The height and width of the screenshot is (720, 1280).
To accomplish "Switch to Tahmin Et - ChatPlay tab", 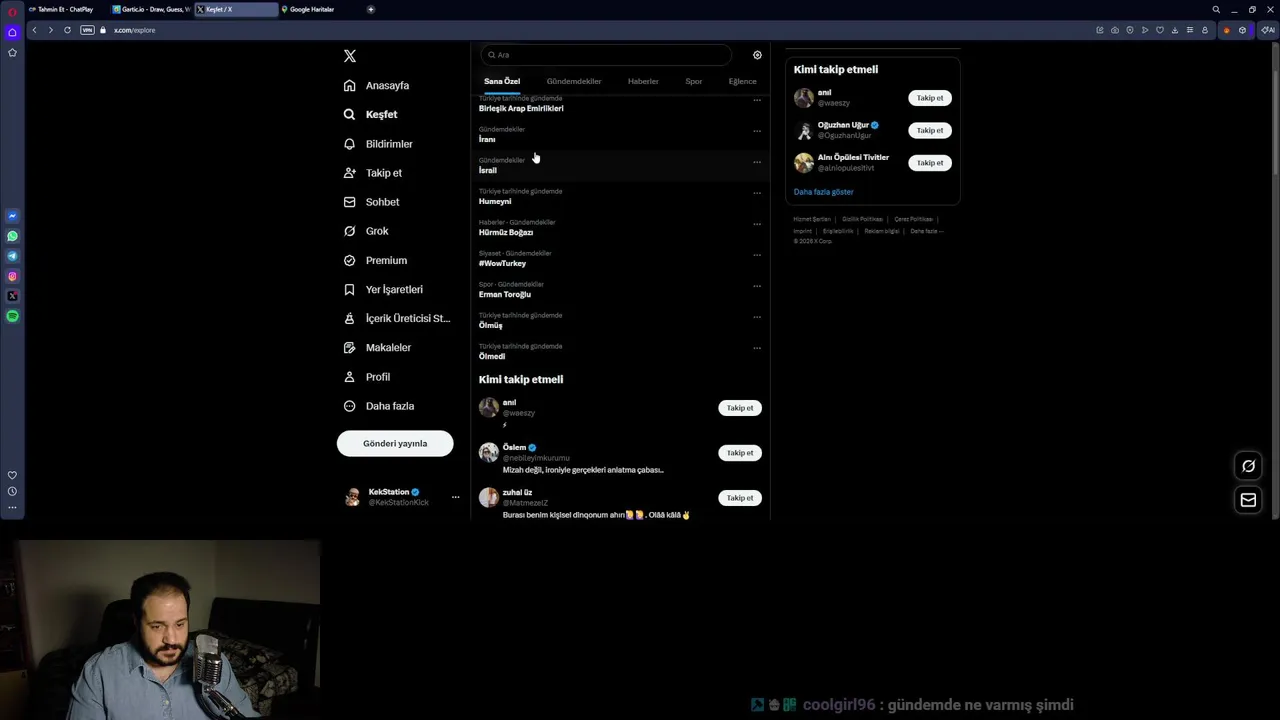I will [65, 9].
